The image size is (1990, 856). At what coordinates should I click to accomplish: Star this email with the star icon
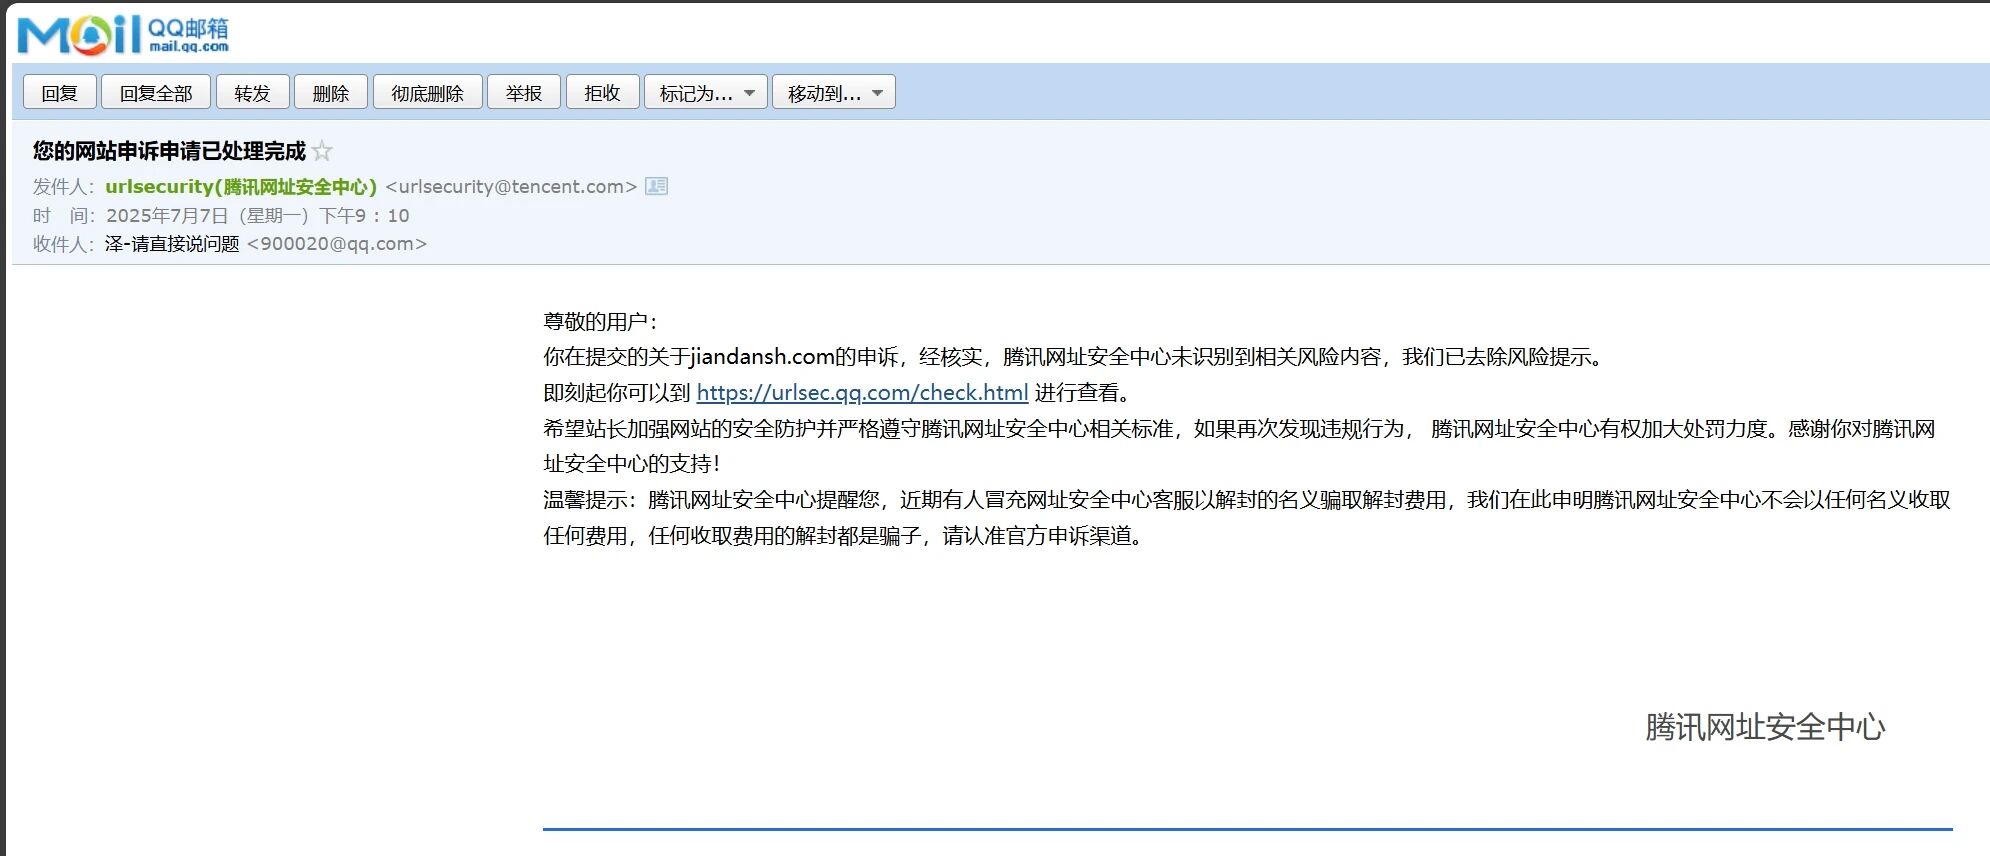322,151
